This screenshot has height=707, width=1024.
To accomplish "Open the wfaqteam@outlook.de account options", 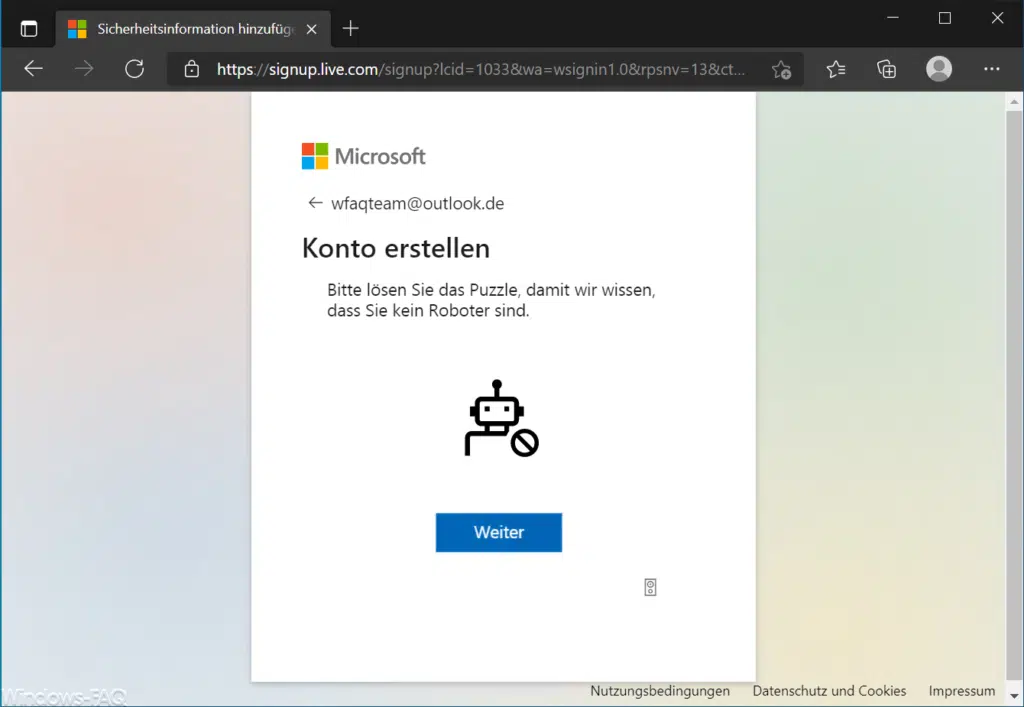I will point(416,203).
